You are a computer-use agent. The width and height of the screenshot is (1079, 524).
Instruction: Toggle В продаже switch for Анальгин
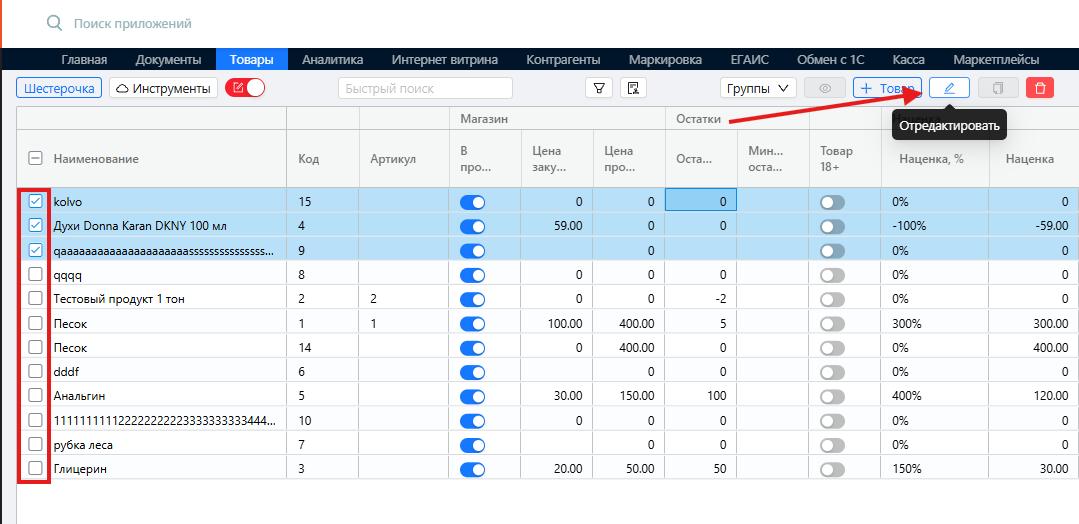click(472, 397)
